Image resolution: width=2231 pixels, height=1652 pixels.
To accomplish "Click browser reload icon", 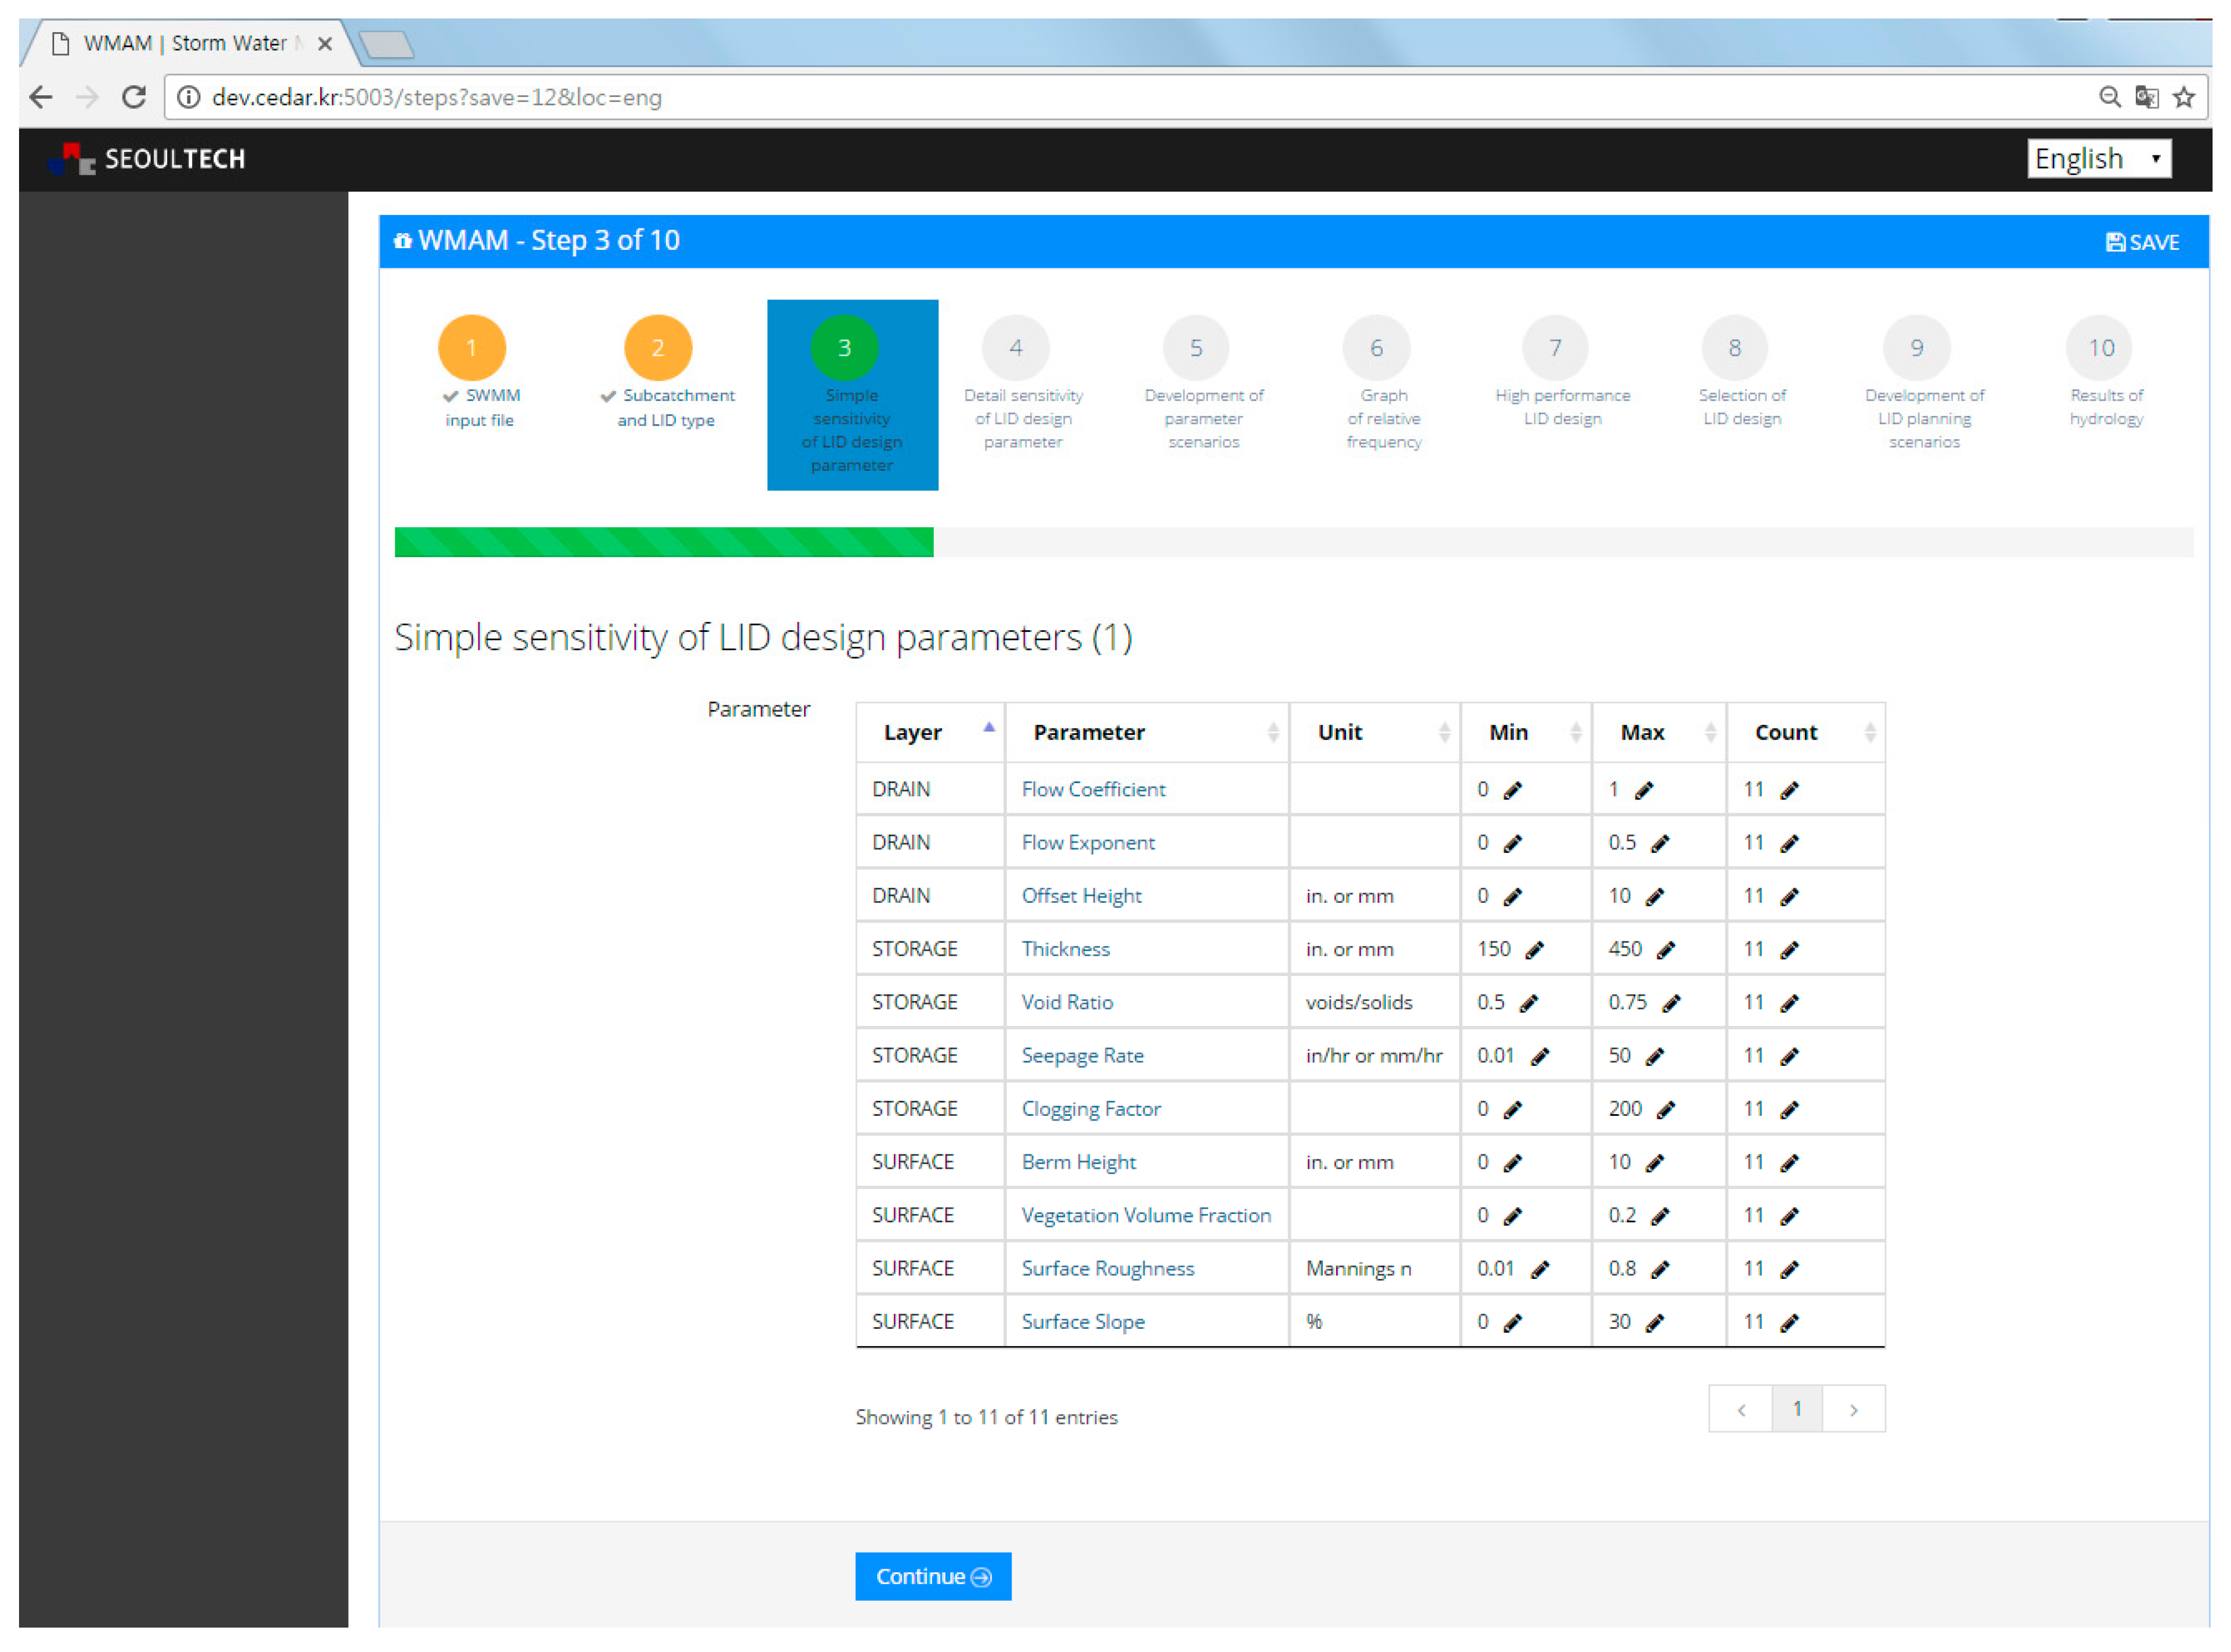I will [x=134, y=97].
